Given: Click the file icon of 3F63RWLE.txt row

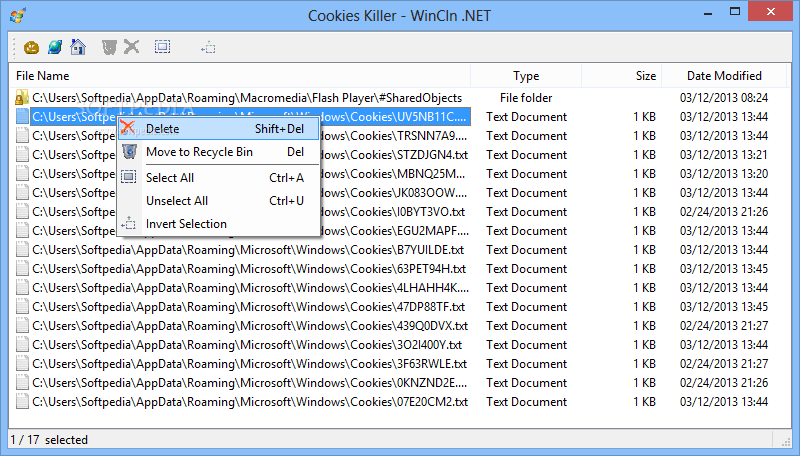Looking at the screenshot, I should click(22, 364).
